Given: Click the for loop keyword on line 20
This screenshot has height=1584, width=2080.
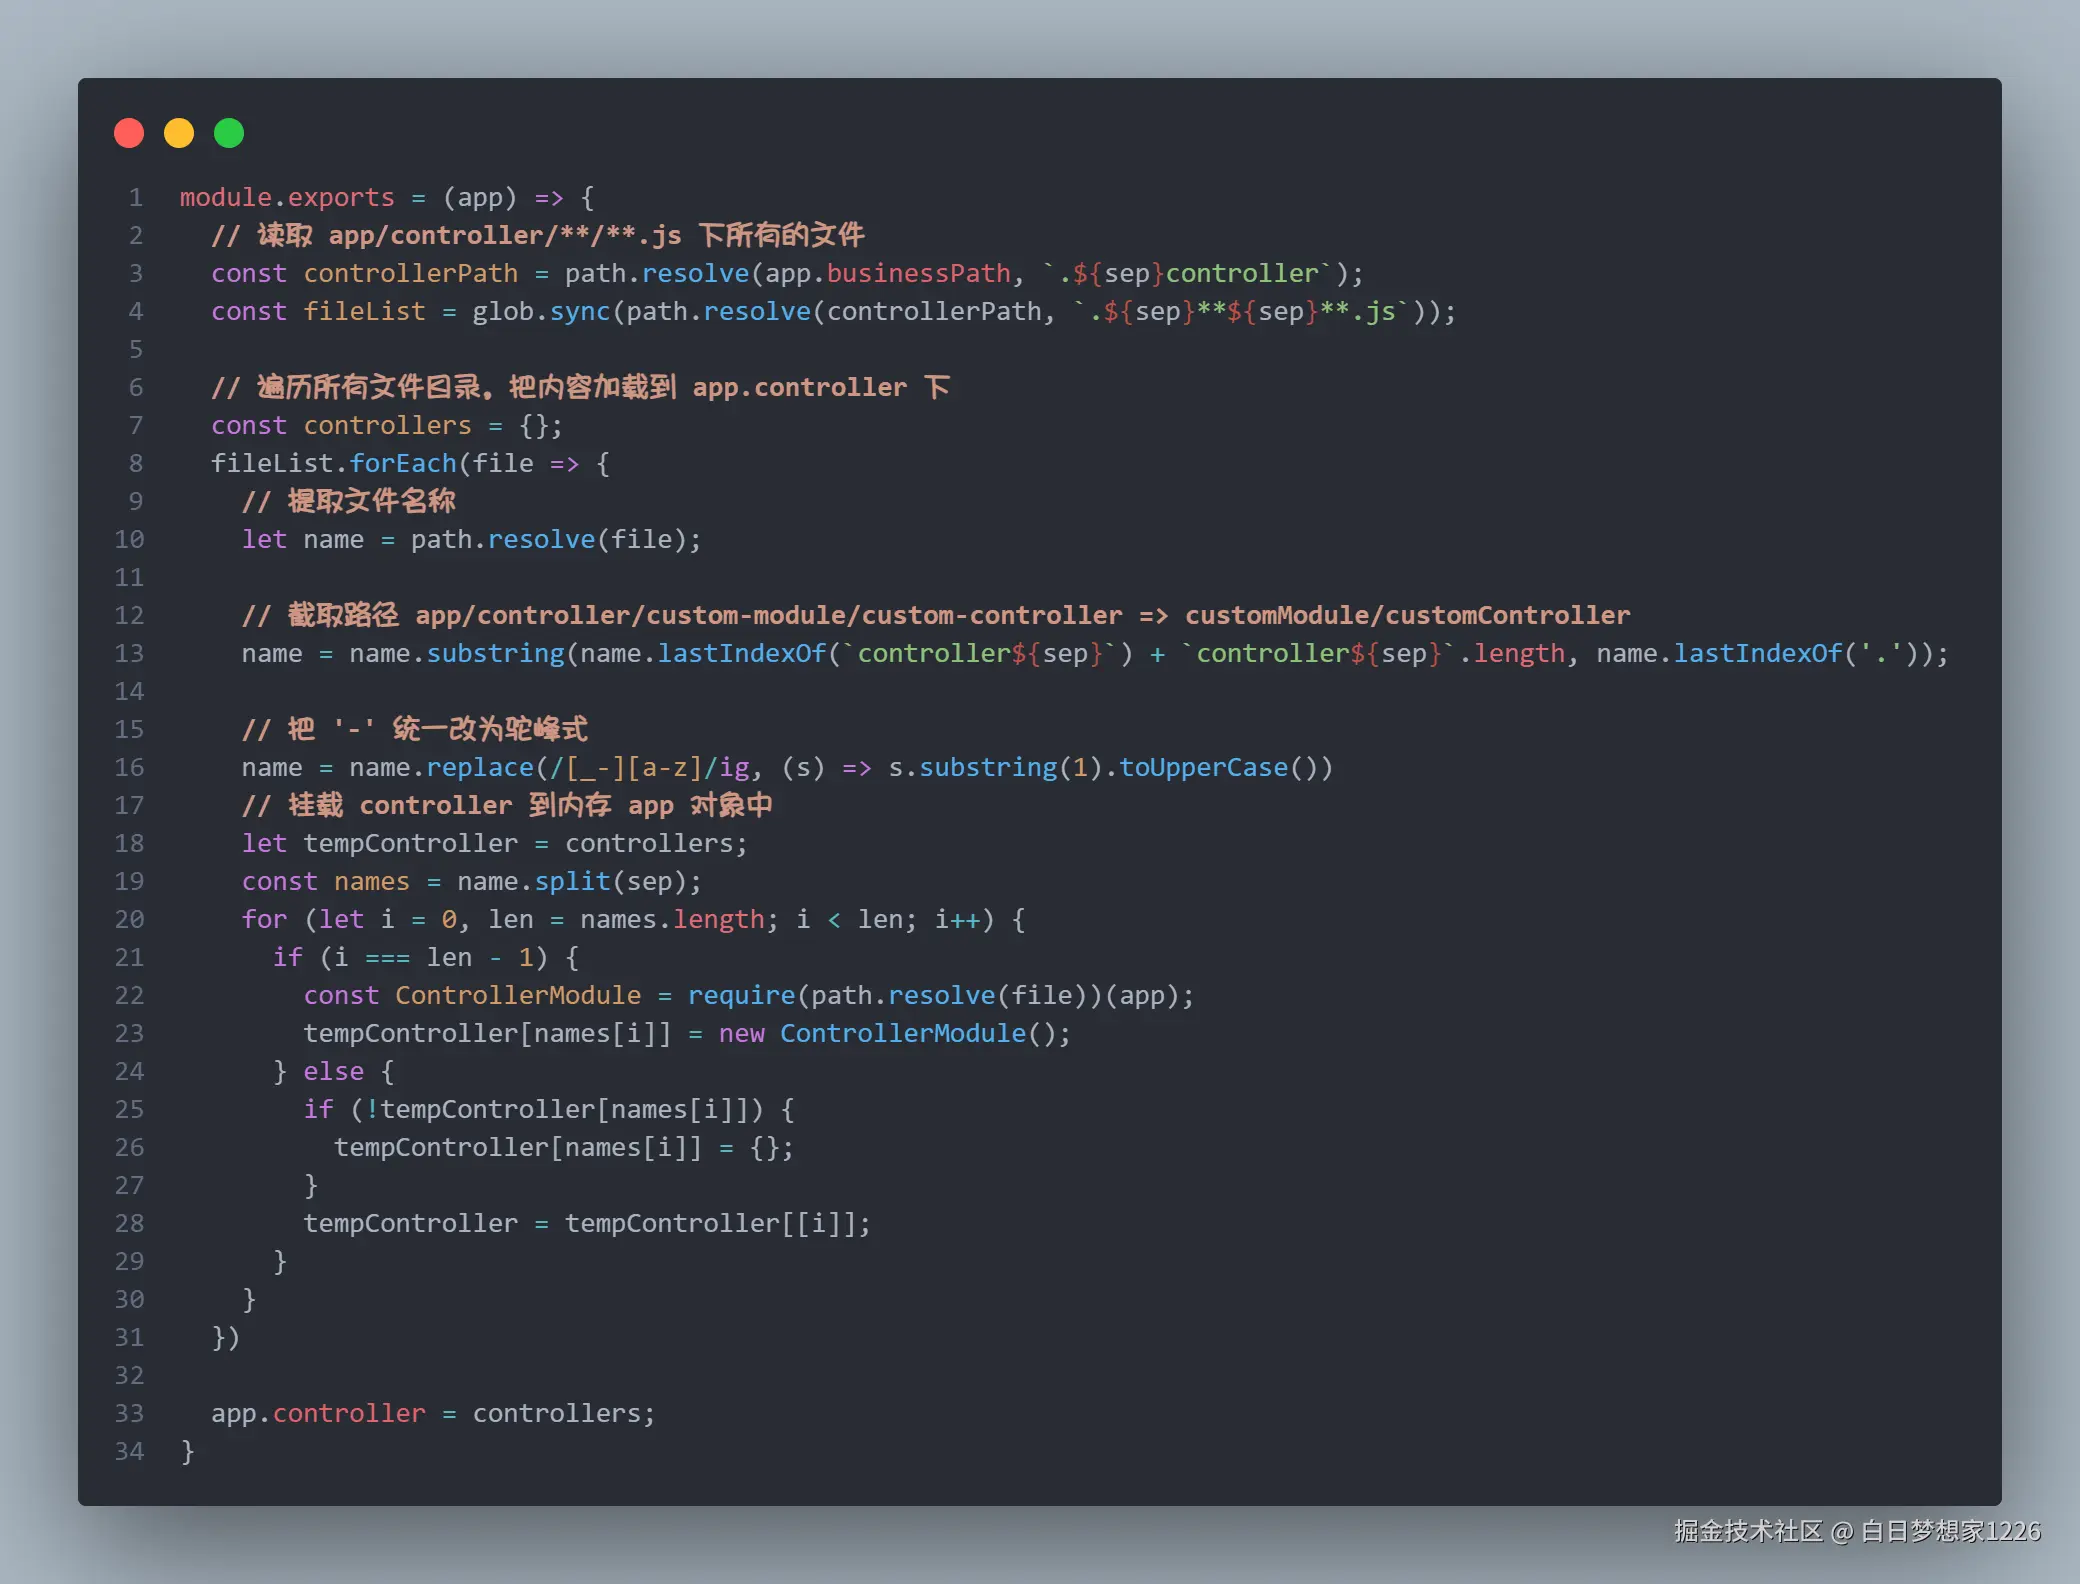Looking at the screenshot, I should (x=264, y=919).
